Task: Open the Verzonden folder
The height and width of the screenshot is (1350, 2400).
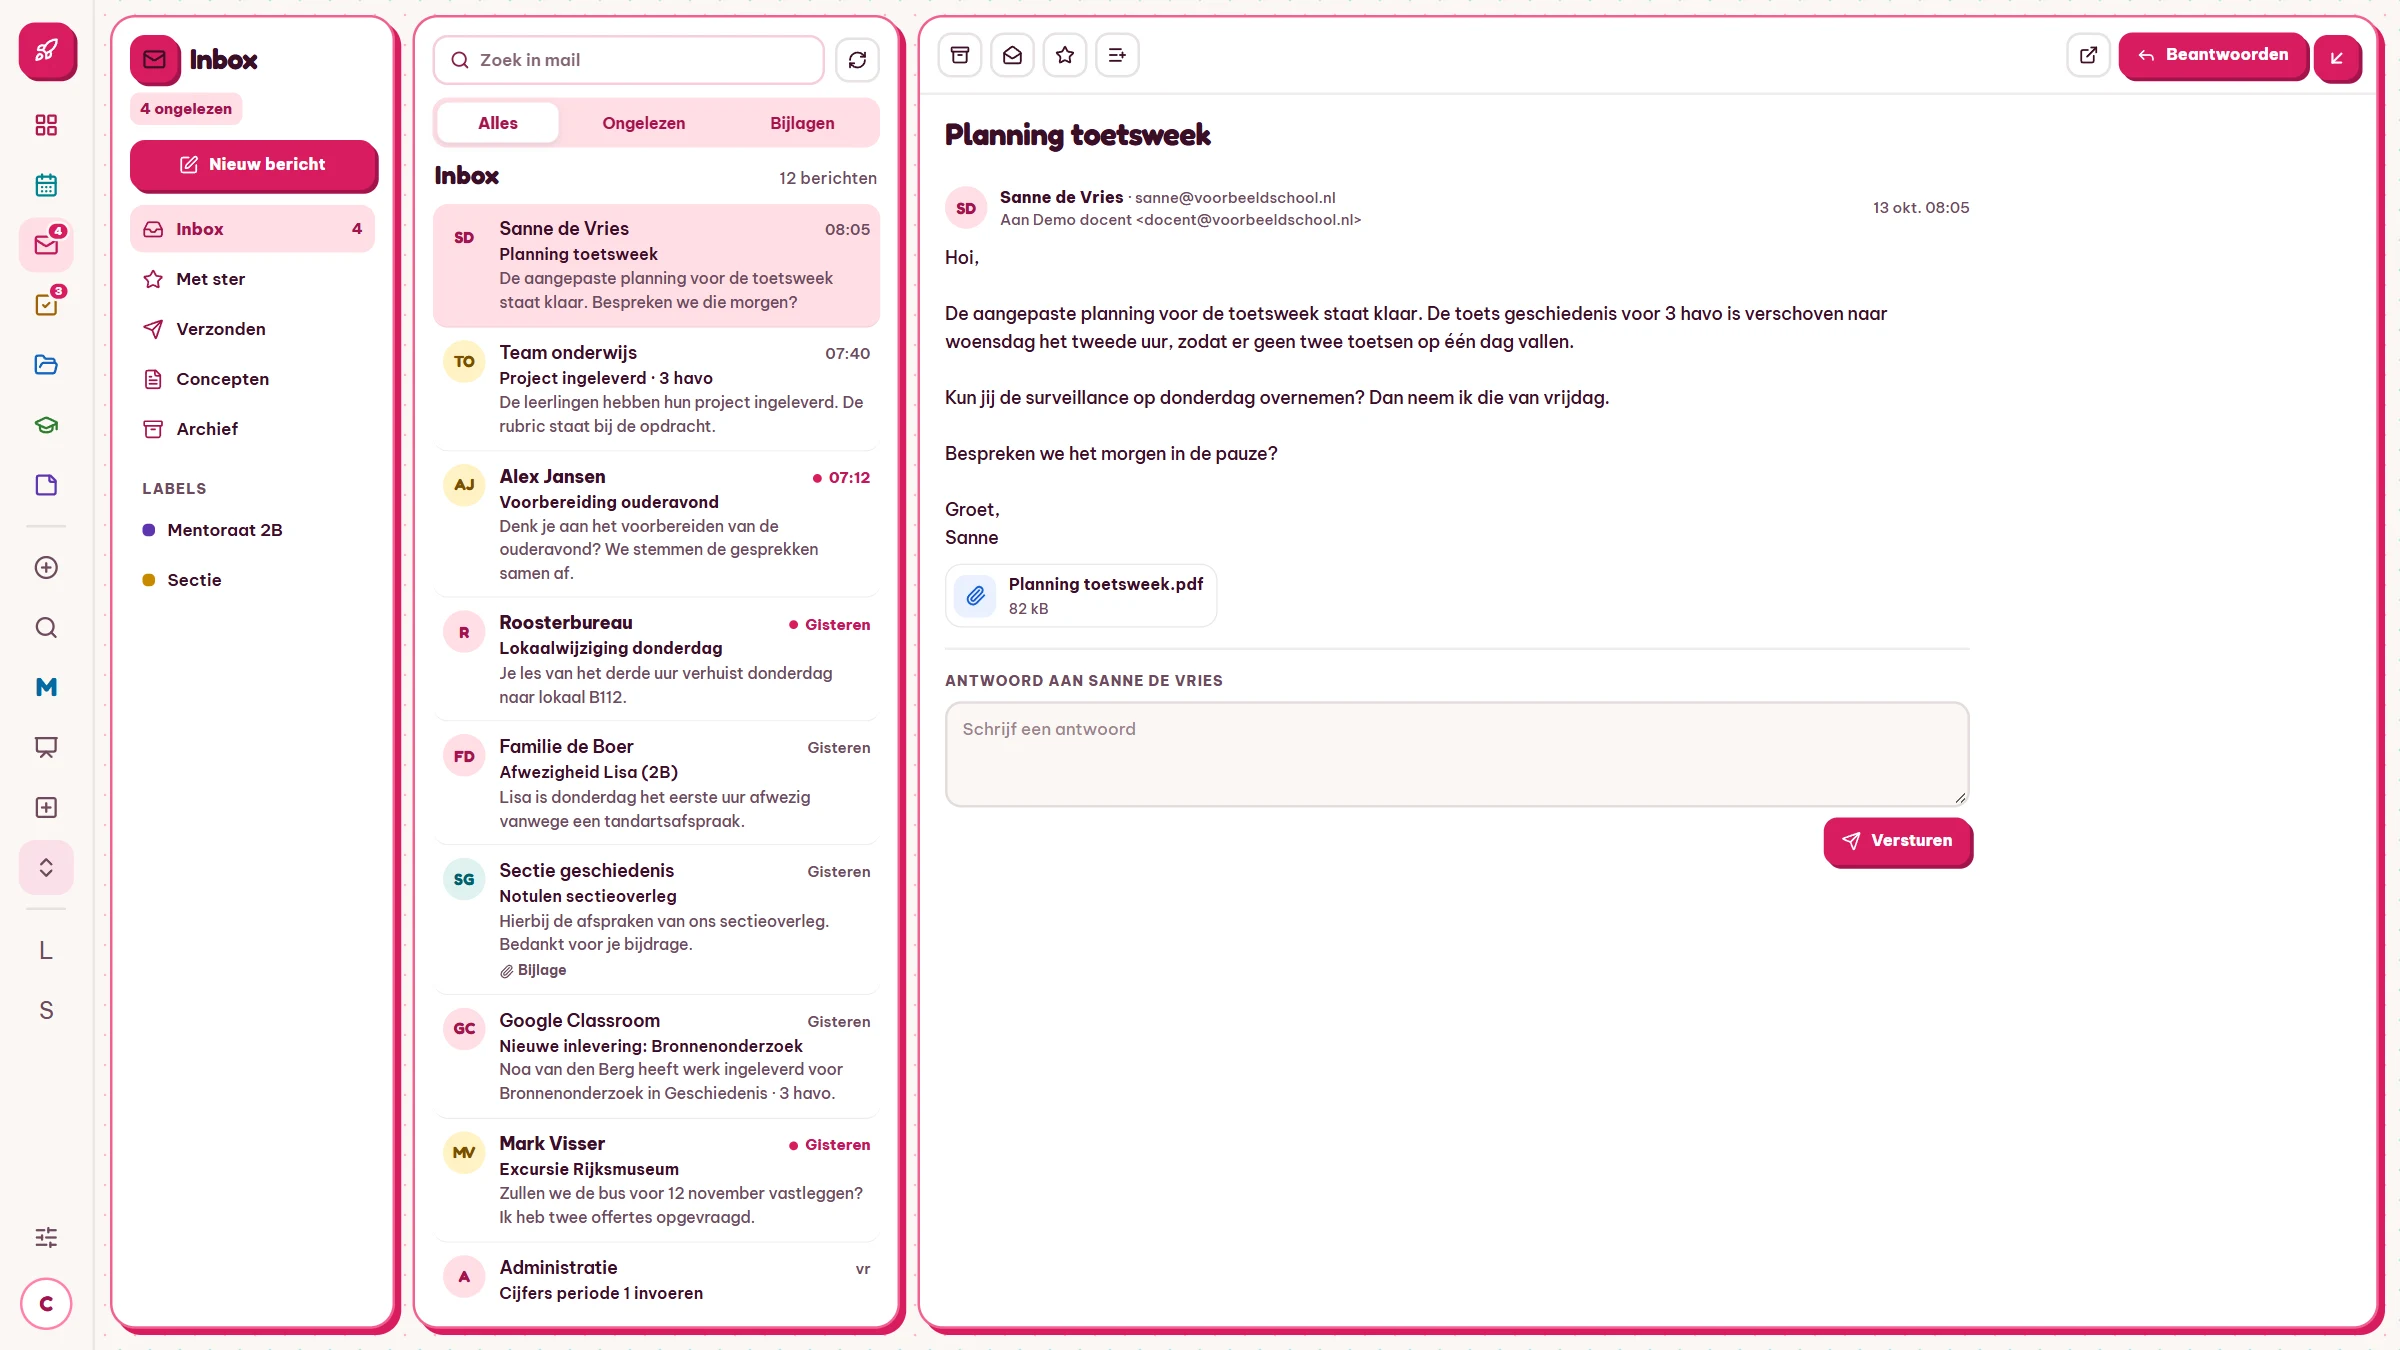Action: pos(252,329)
